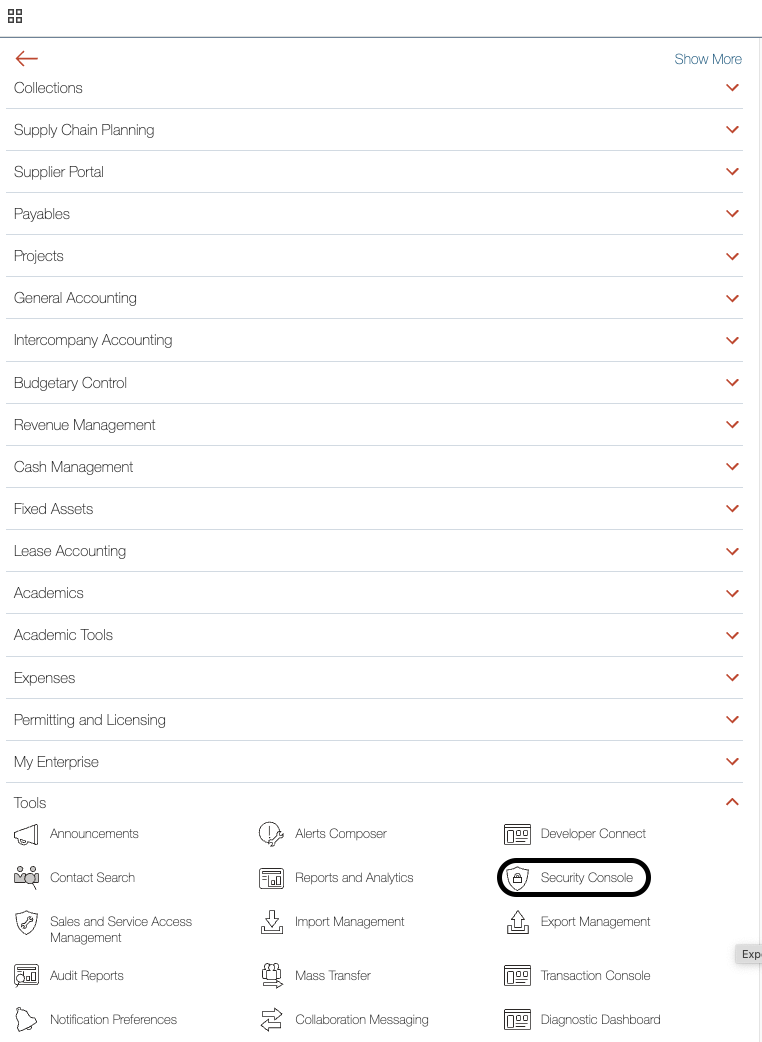Viewport: 762px width, 1042px height.
Task: Open the Reports and Analytics link
Action: (354, 878)
